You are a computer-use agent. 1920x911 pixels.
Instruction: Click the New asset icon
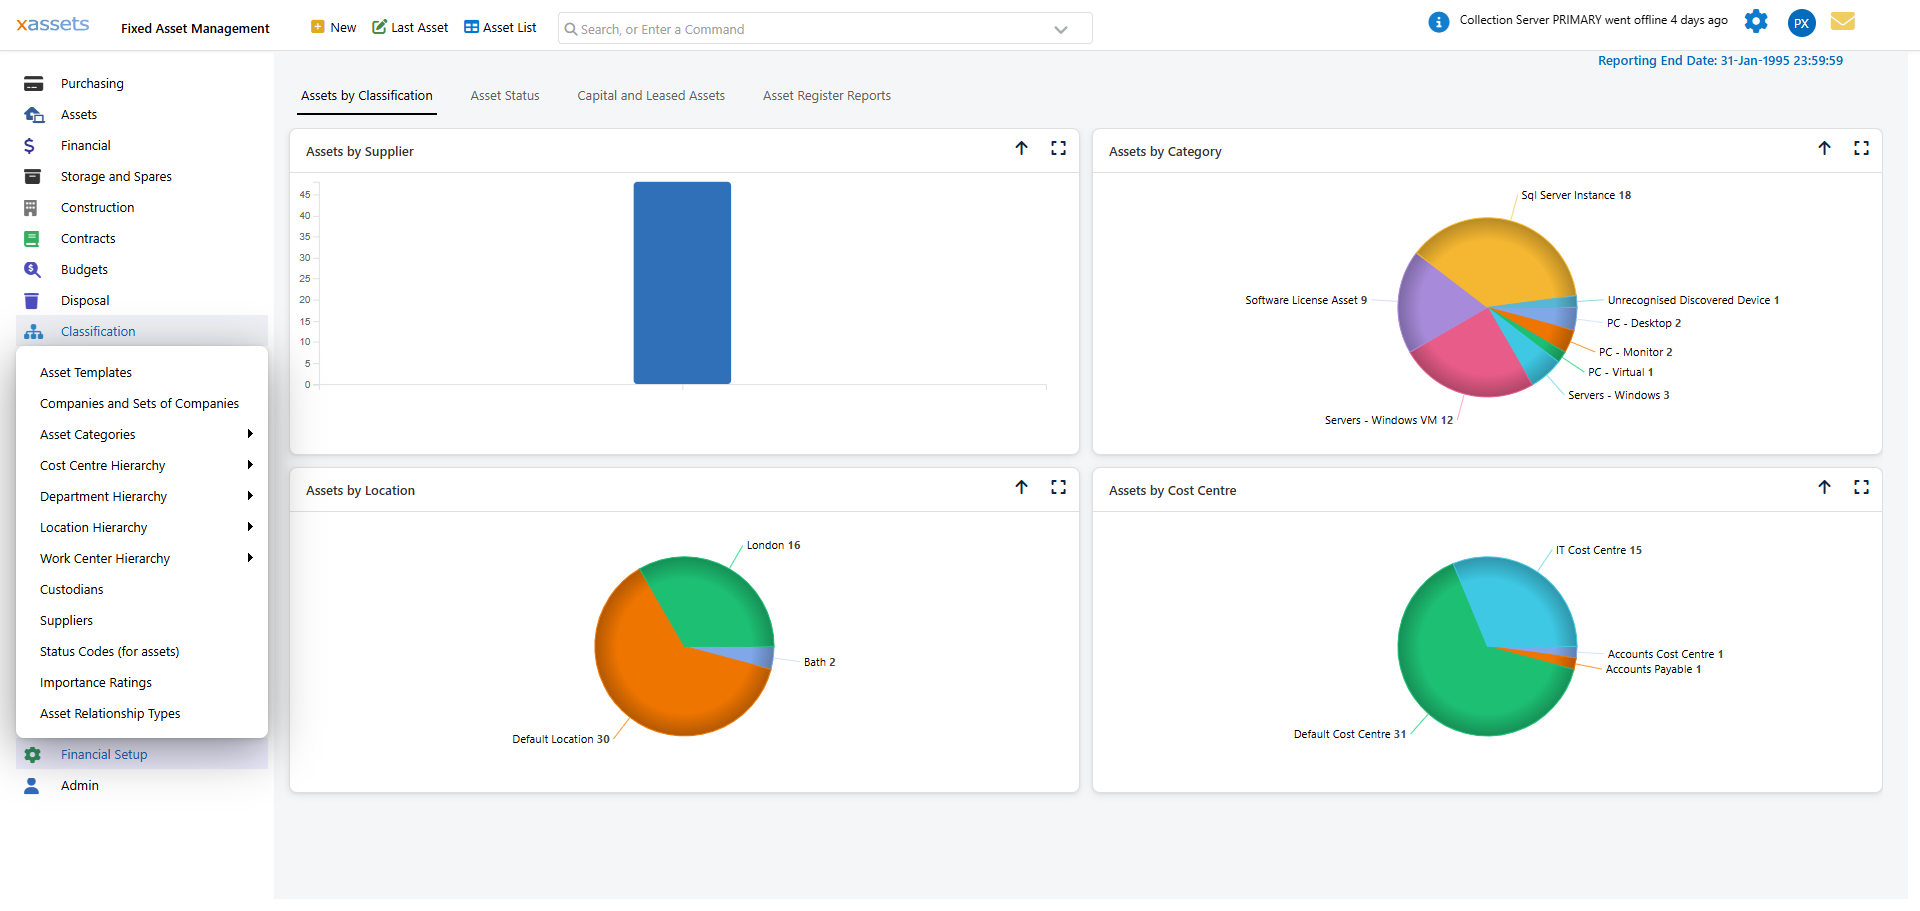pyautogui.click(x=320, y=27)
